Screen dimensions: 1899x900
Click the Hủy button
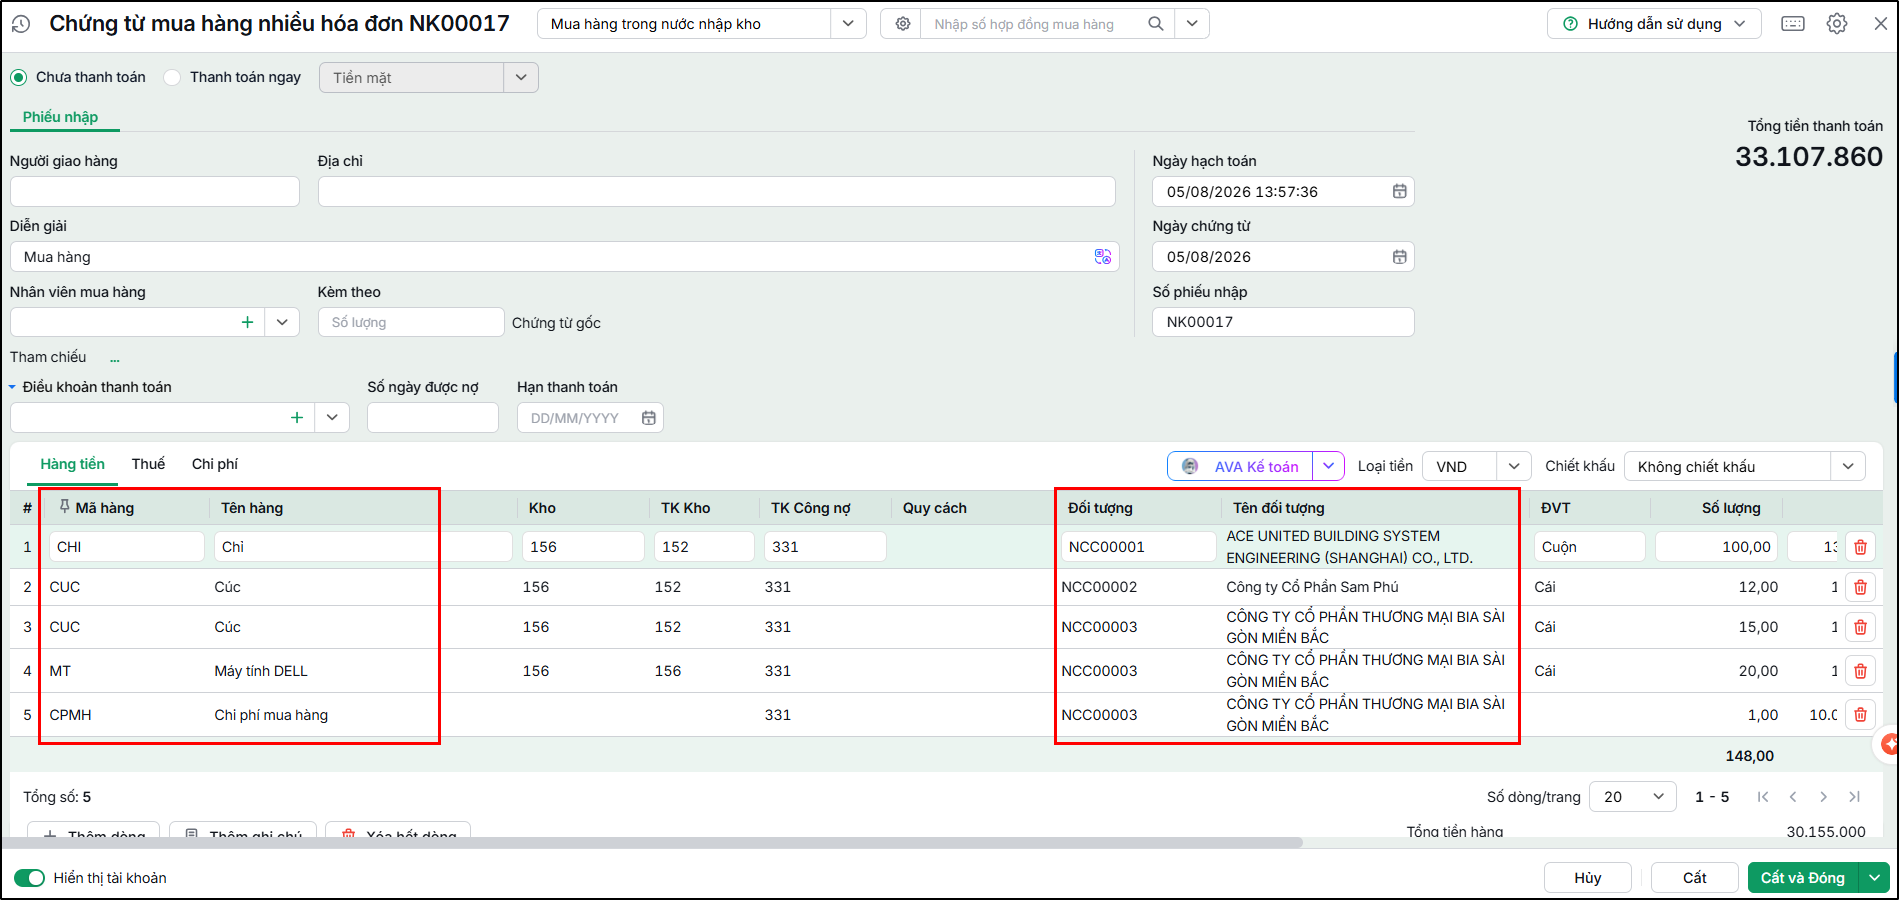coord(1588,878)
